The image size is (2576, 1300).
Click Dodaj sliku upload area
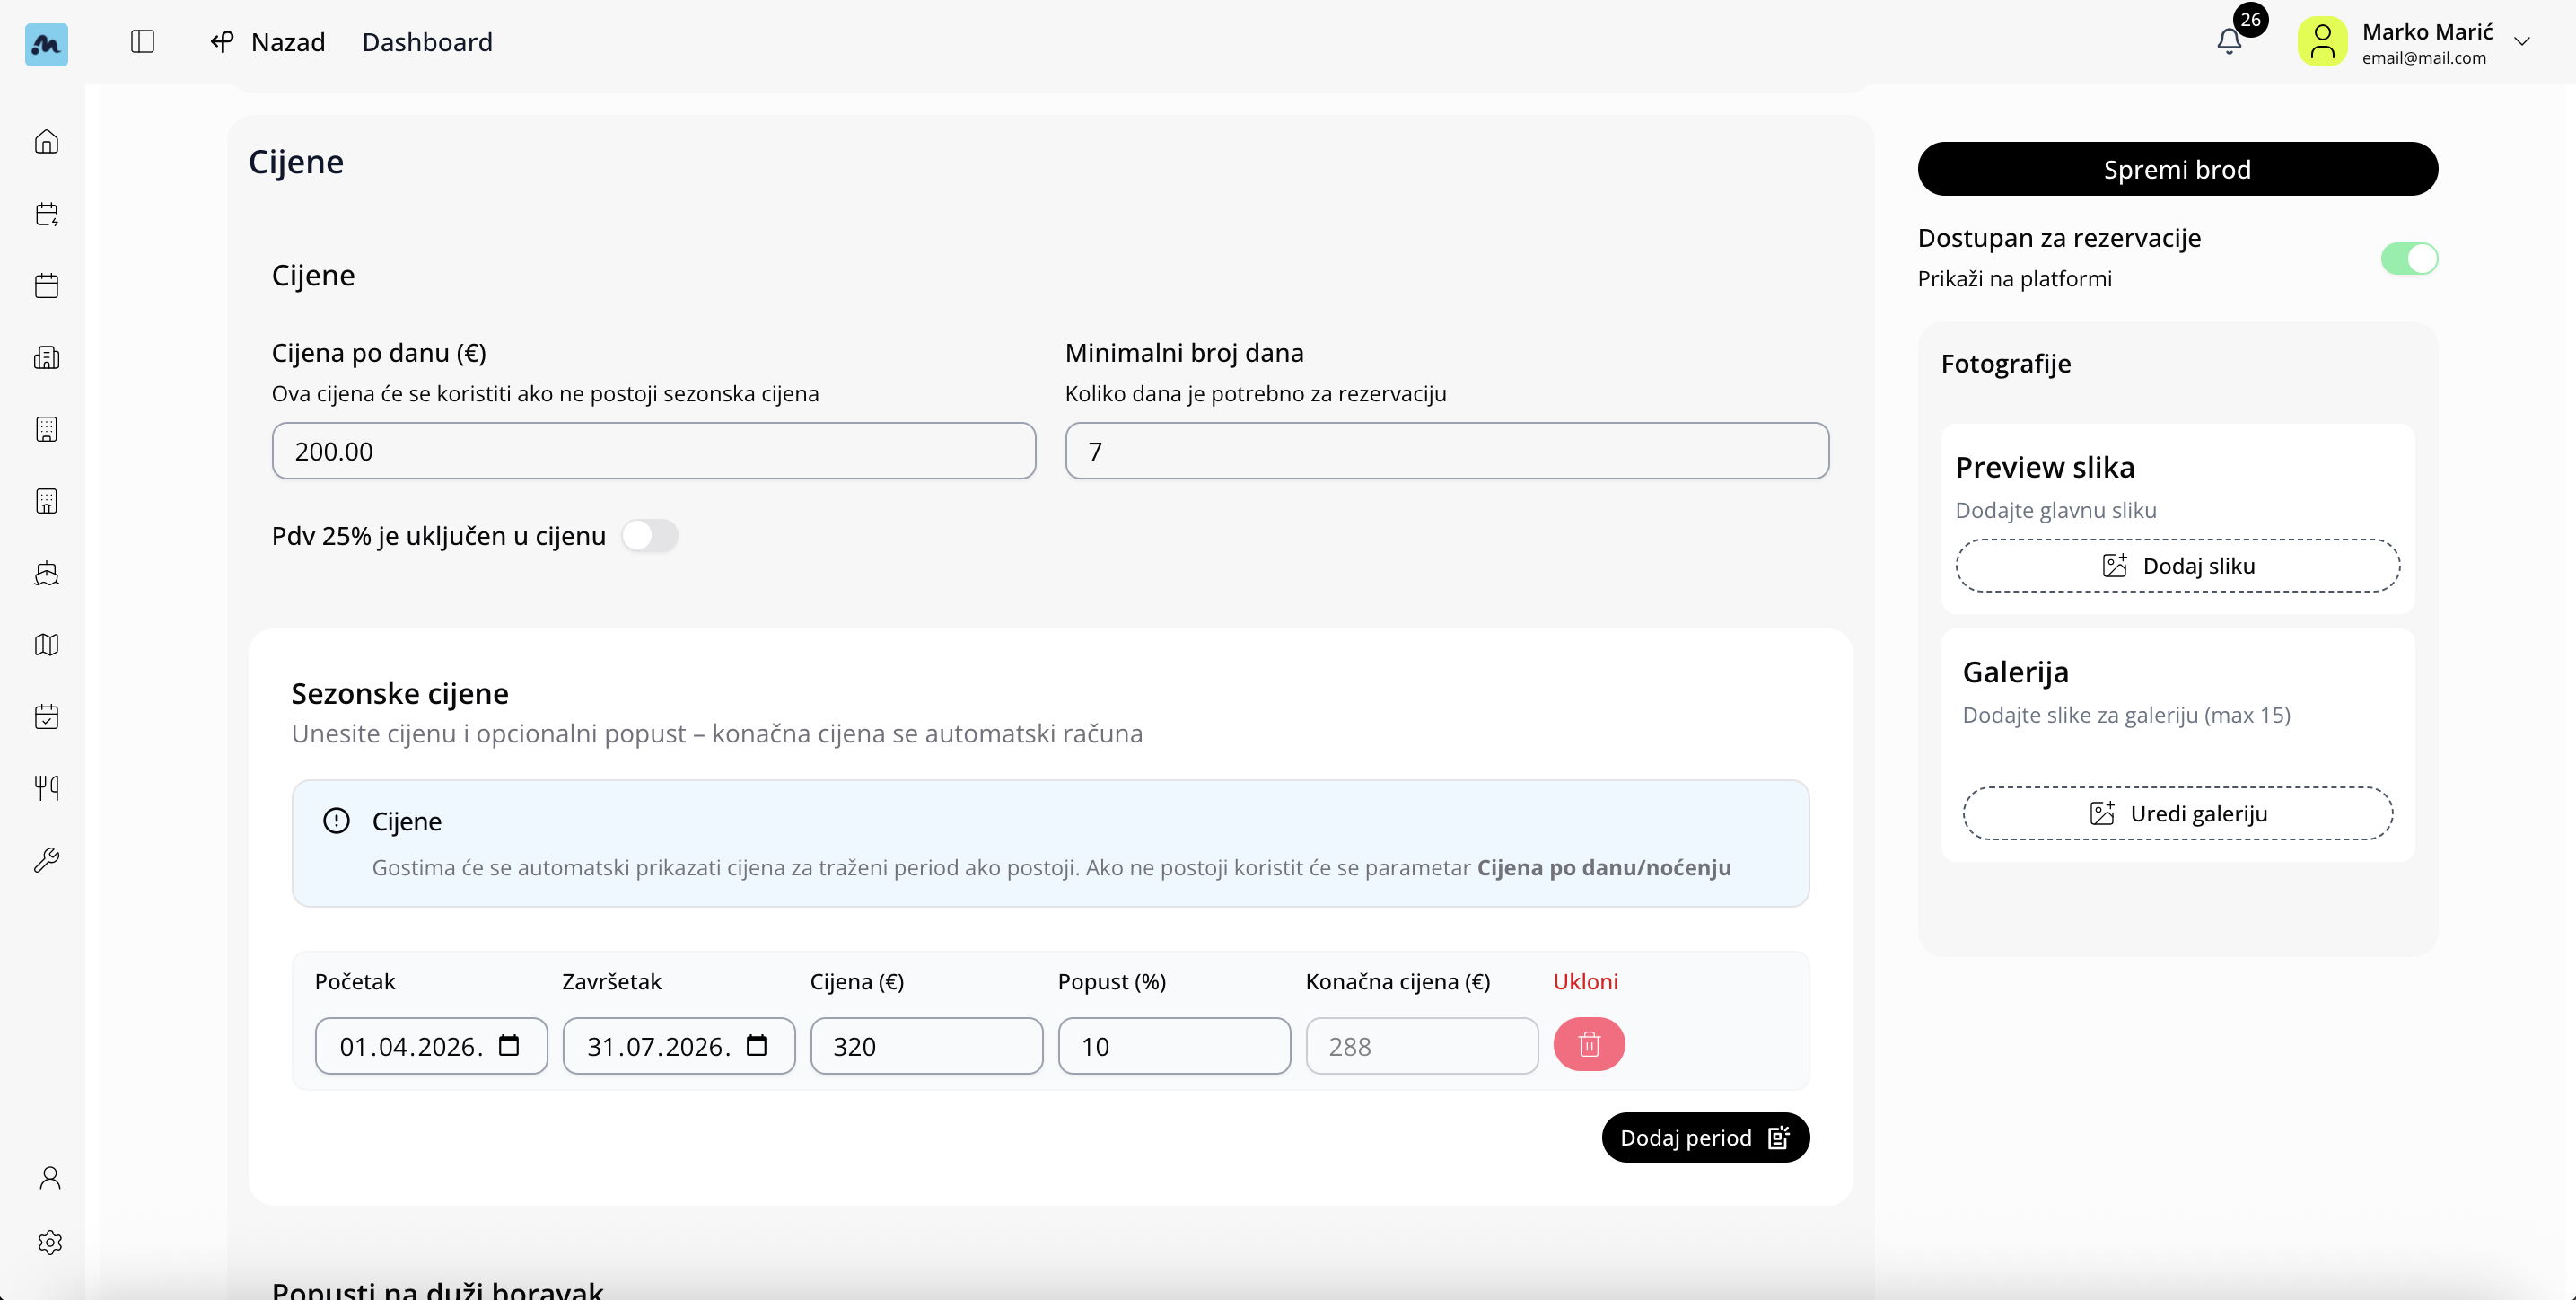pos(2177,566)
